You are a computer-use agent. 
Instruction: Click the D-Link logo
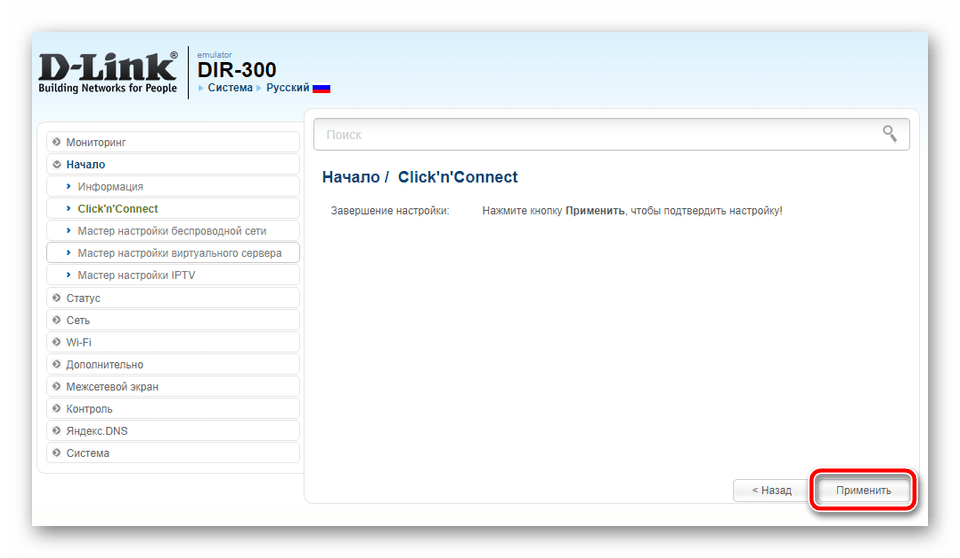[x=108, y=72]
